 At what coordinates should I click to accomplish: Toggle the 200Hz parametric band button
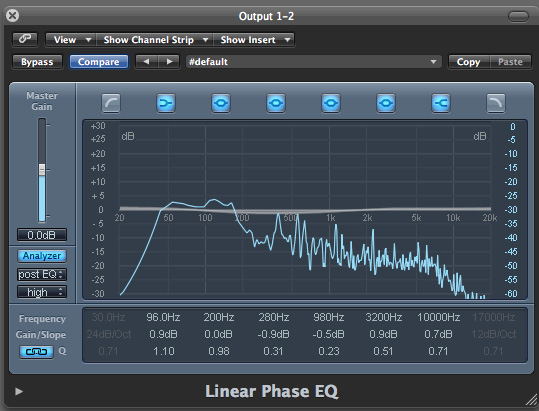221,103
